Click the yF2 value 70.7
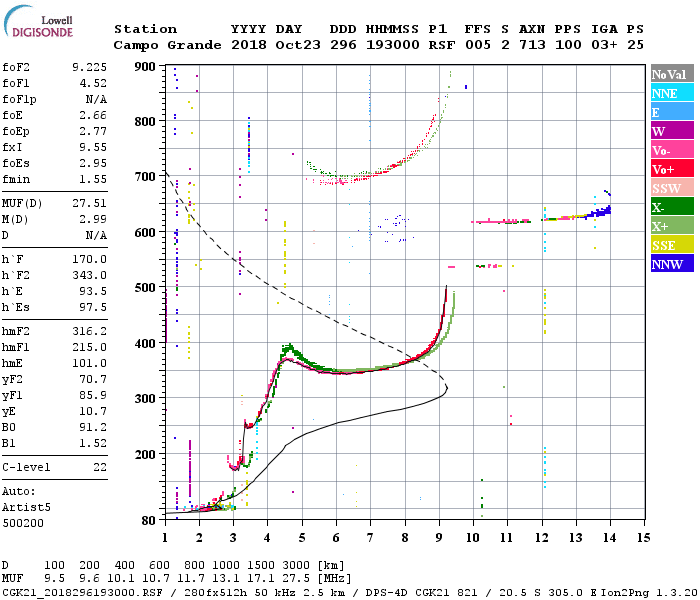The image size is (700, 600). pyautogui.click(x=93, y=379)
